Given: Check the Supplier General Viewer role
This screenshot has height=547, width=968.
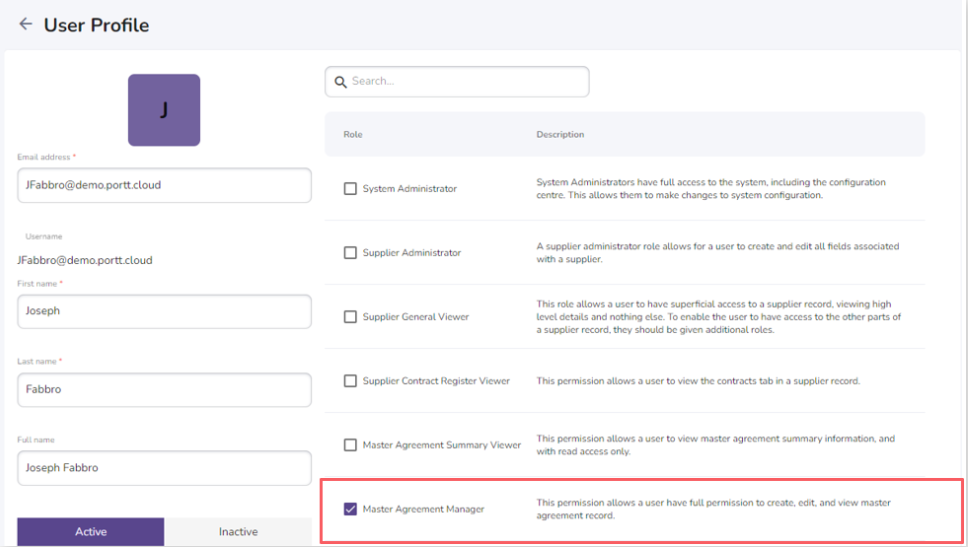Looking at the screenshot, I should 350,317.
